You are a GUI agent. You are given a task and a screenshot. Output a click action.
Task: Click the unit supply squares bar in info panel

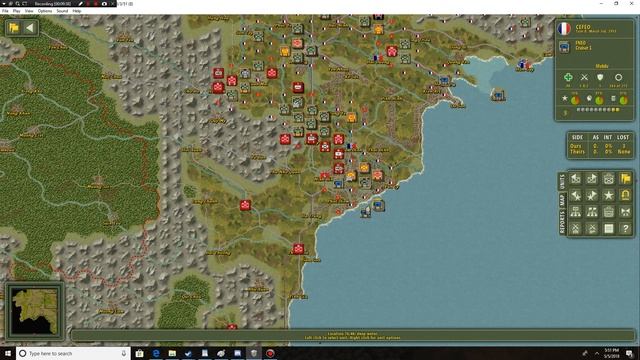tap(598, 110)
